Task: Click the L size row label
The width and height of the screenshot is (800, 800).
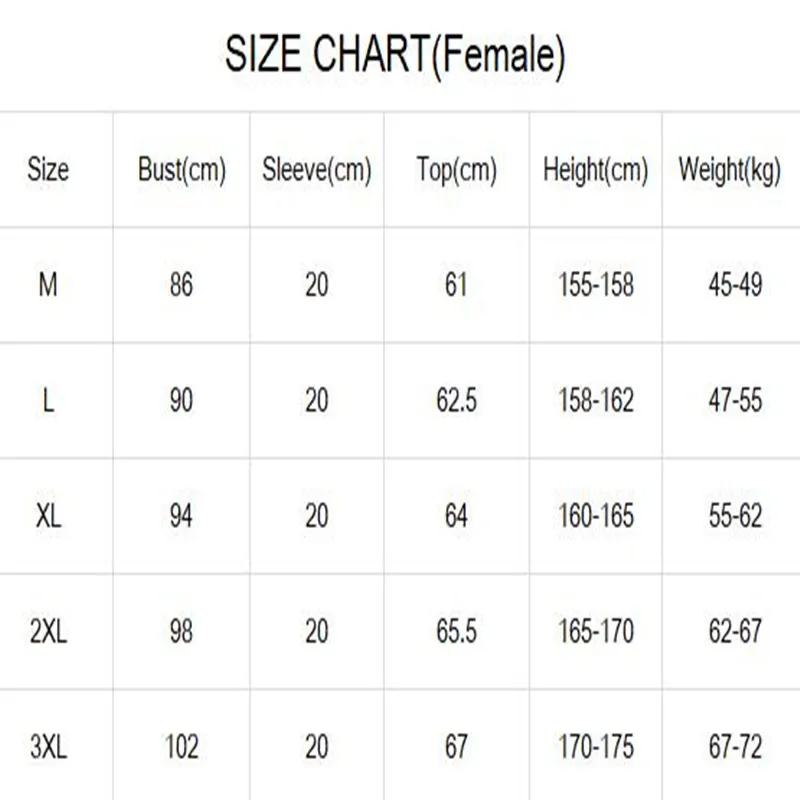Action: (48, 401)
